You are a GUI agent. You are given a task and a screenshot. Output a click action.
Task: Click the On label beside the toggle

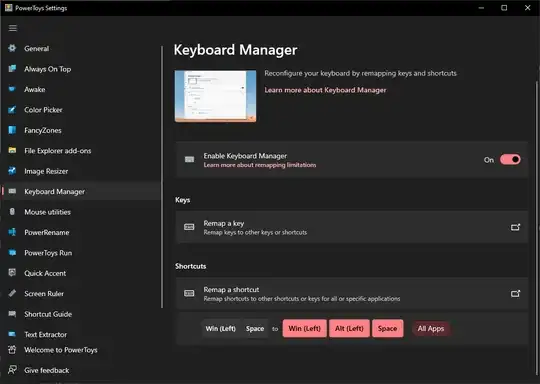489,160
